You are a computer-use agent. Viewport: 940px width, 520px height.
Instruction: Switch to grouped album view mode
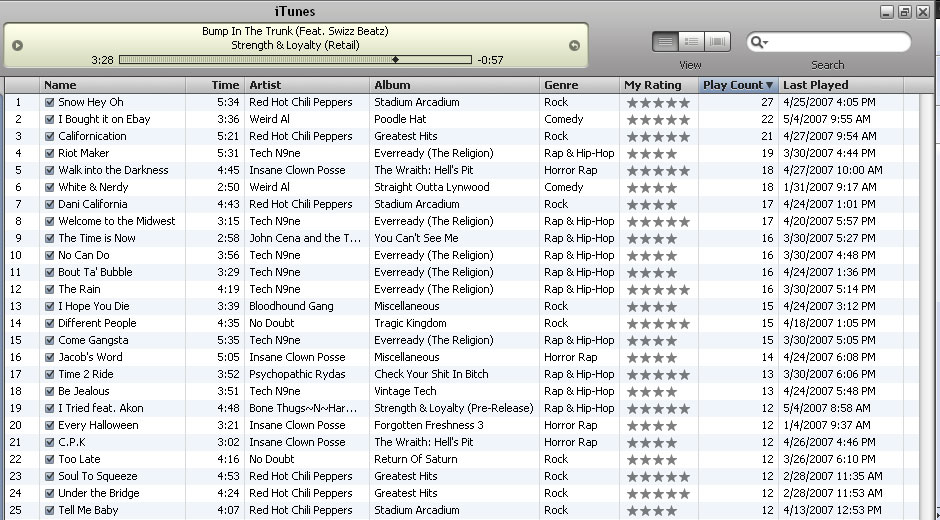click(691, 42)
